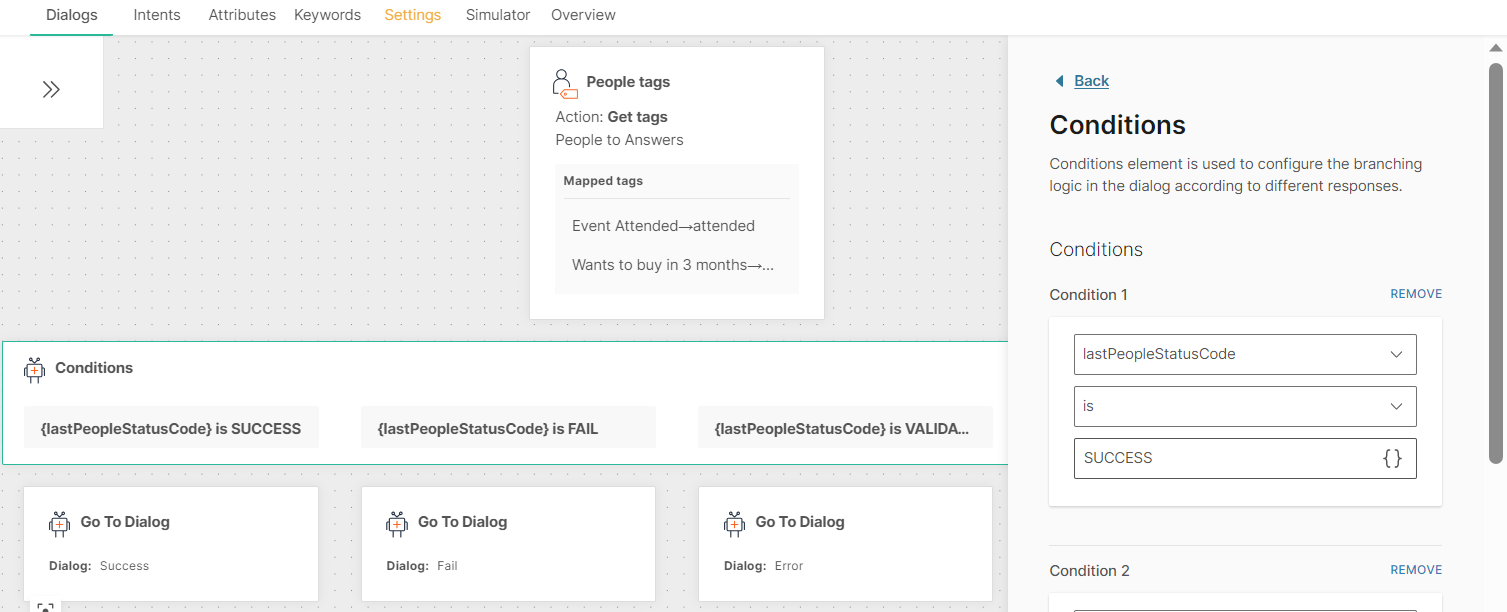The width and height of the screenshot is (1507, 612).
Task: Click the robot icon on Fail Go To Dialog
Action: 397,523
